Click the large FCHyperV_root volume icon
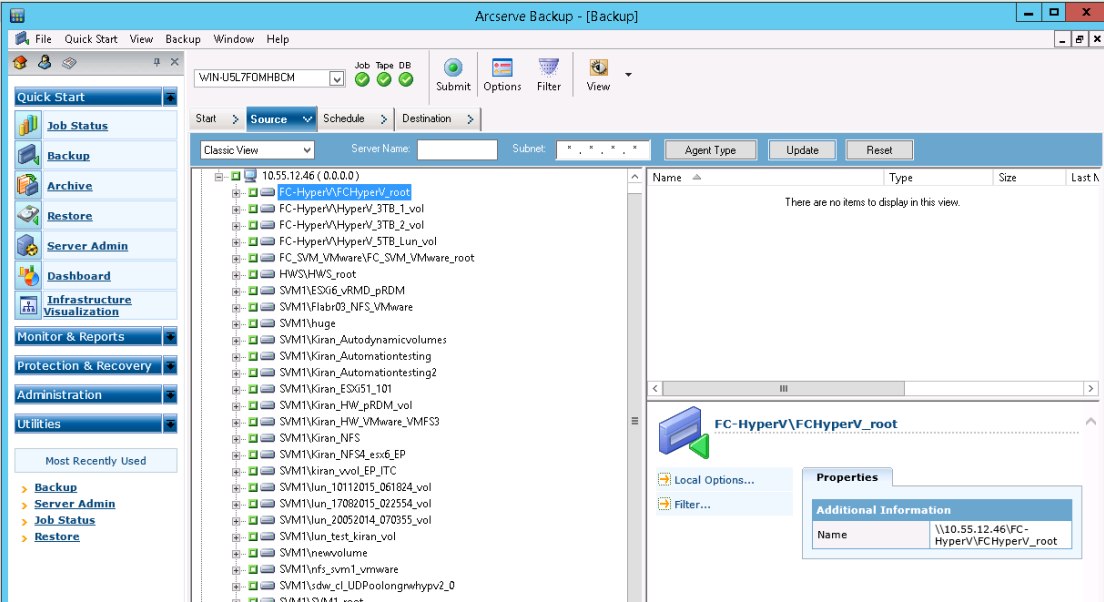This screenshot has width=1104, height=602. tap(683, 432)
